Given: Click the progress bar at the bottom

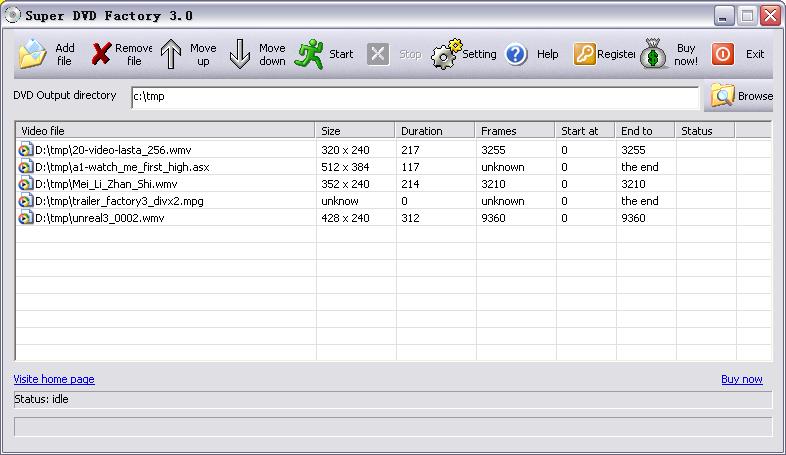Looking at the screenshot, I should (x=393, y=427).
